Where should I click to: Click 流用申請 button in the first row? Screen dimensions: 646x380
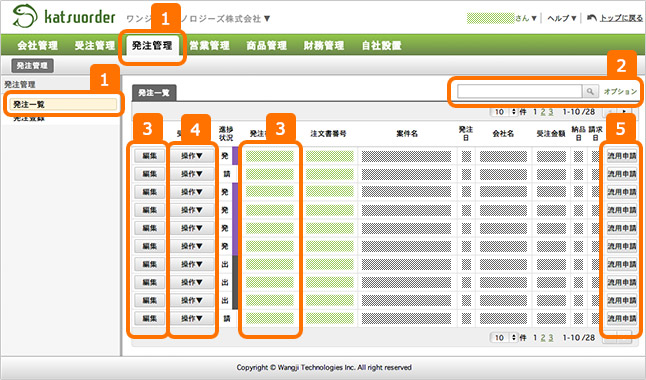[622, 156]
